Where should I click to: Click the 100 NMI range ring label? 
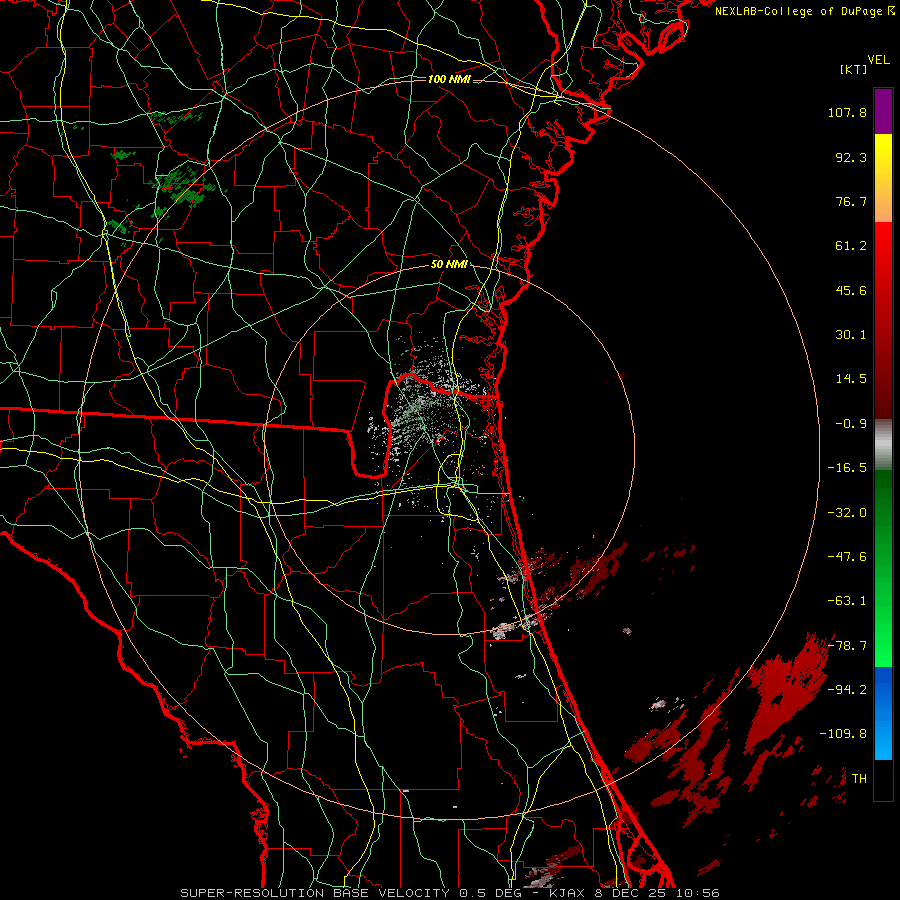click(449, 79)
